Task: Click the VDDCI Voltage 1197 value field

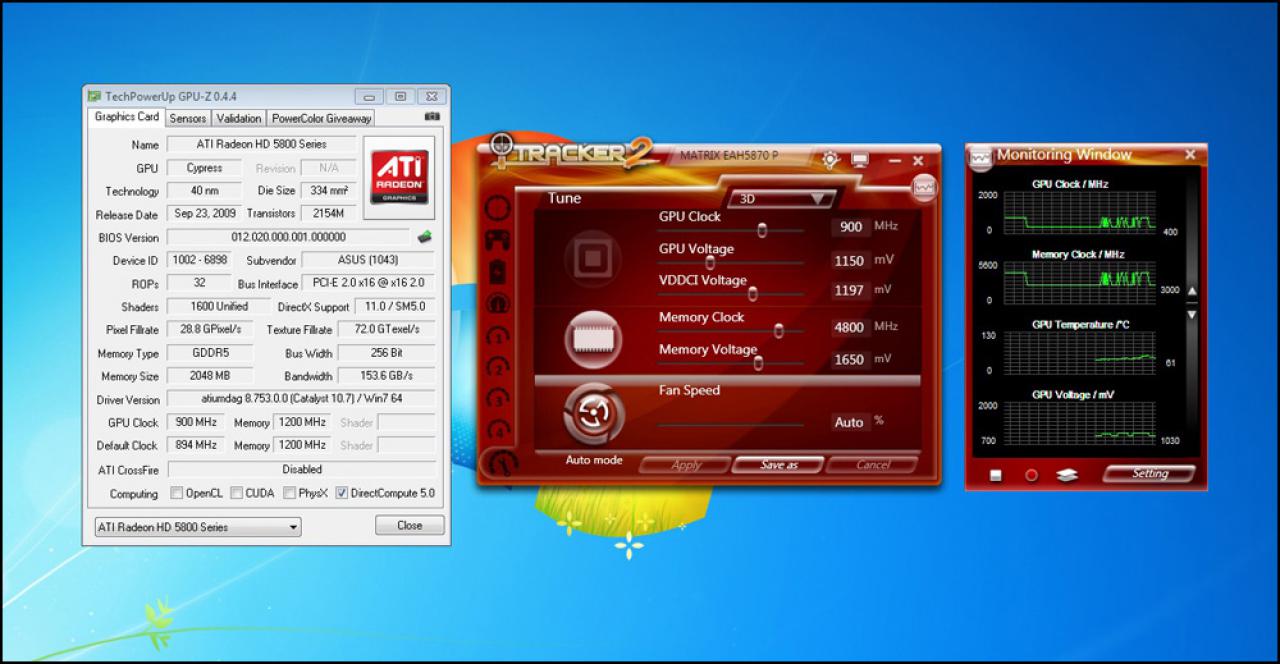Action: coord(850,290)
